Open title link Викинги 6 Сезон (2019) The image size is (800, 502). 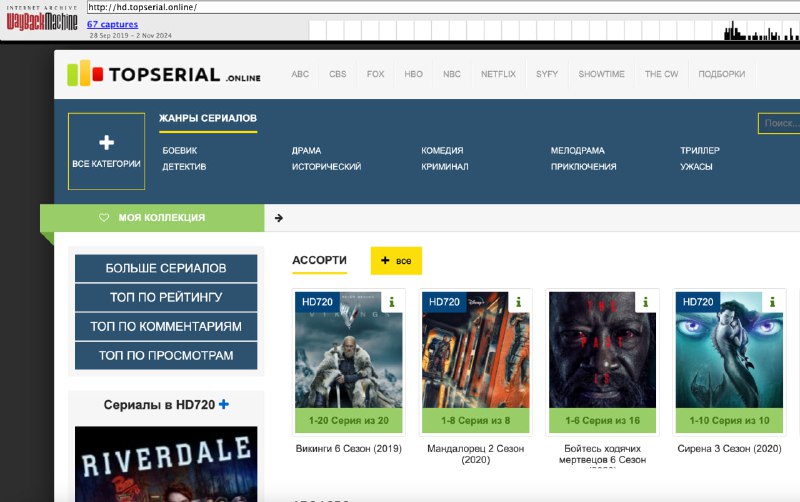click(x=349, y=448)
